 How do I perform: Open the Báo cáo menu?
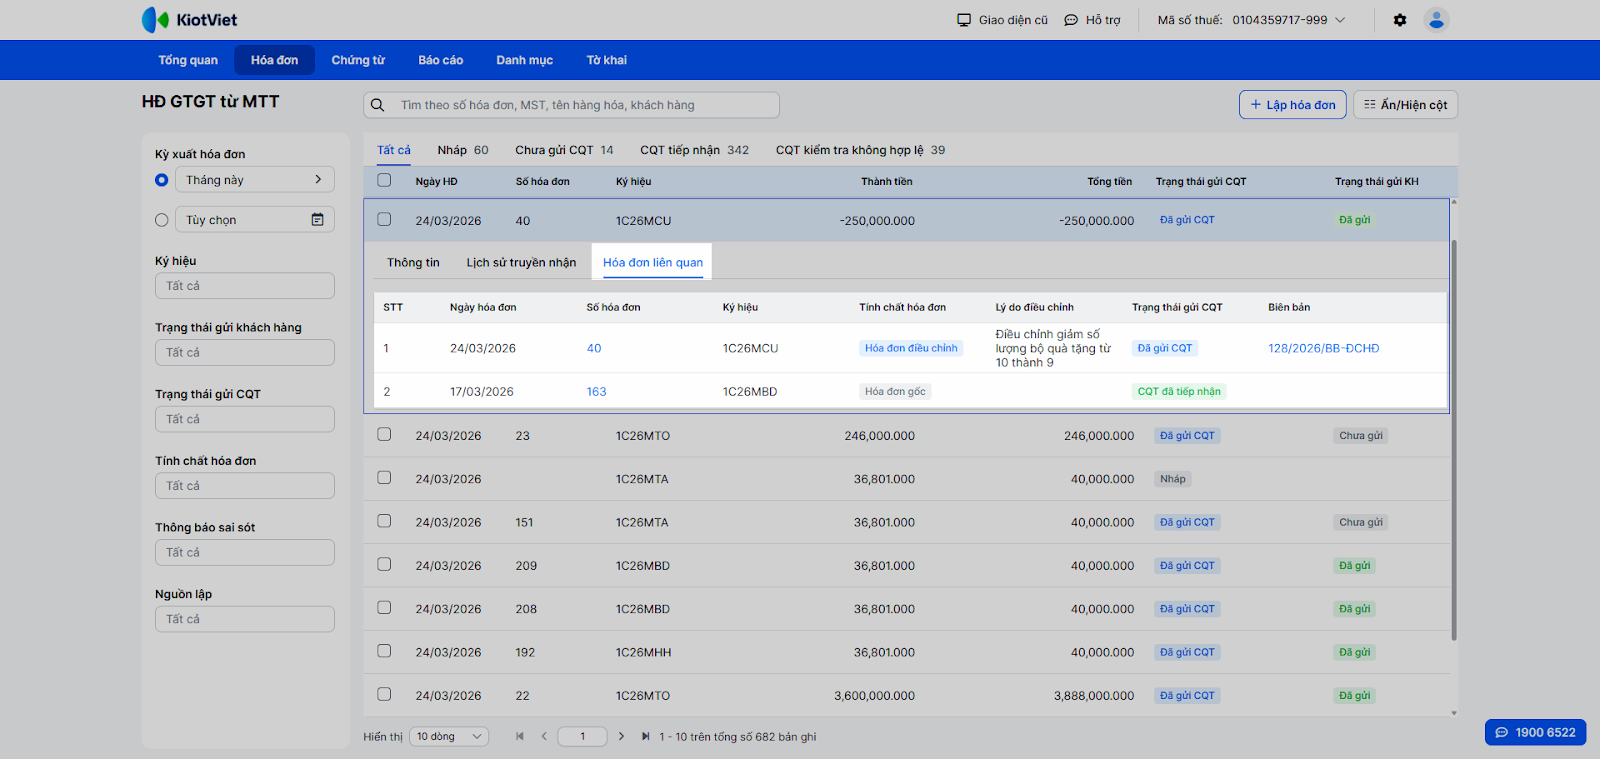(x=440, y=60)
